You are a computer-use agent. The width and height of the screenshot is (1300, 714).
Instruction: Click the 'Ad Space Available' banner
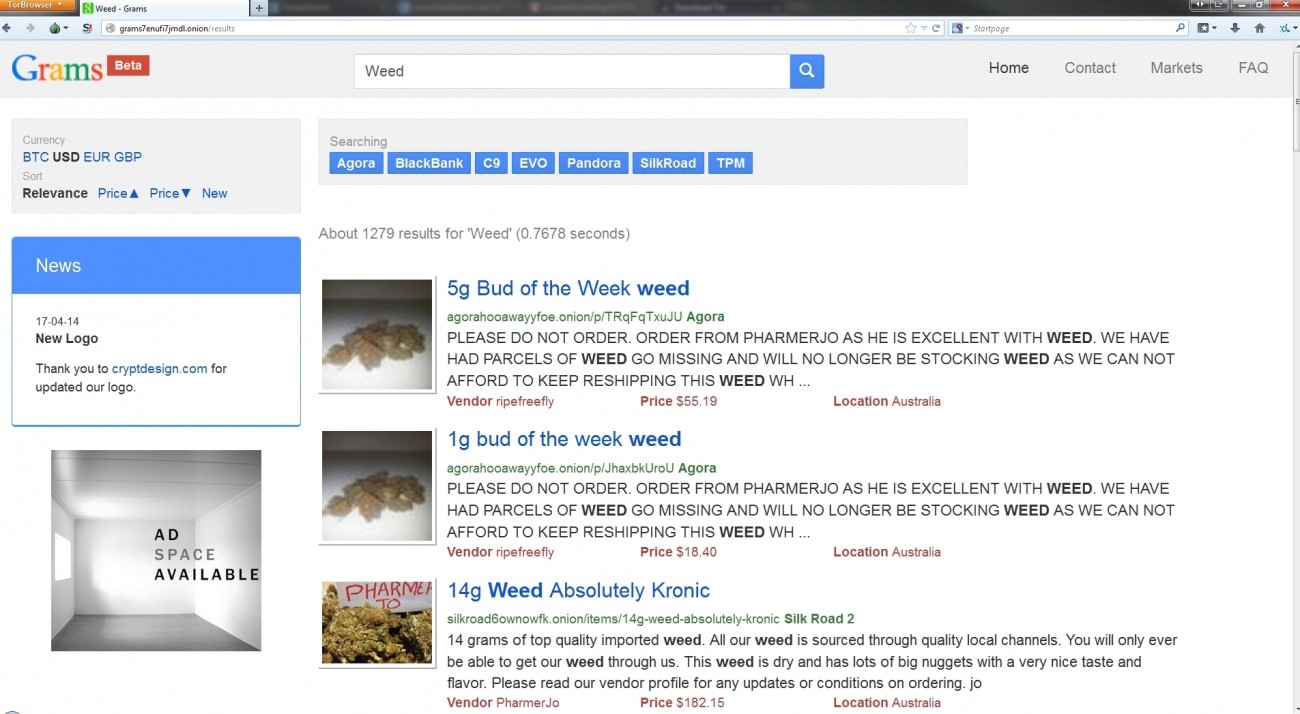pos(156,551)
